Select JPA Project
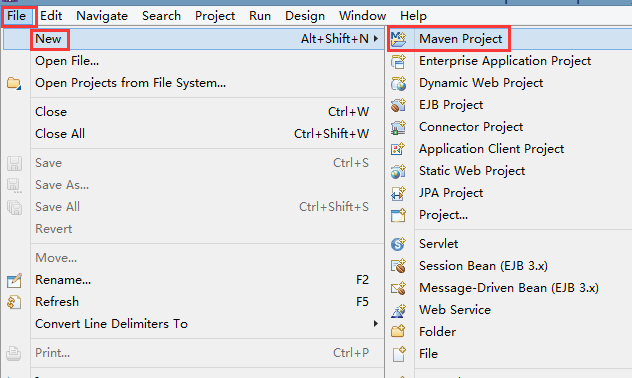 [x=451, y=193]
